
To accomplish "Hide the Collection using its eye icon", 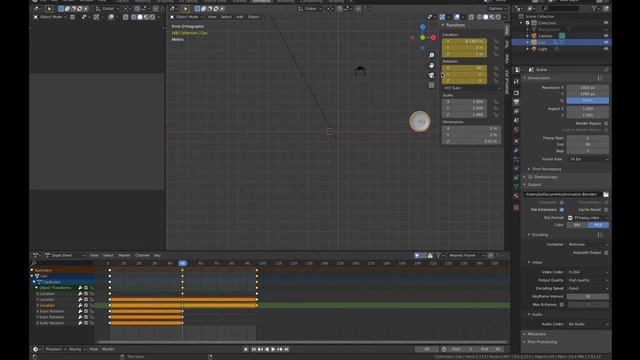I will click(606, 23).
